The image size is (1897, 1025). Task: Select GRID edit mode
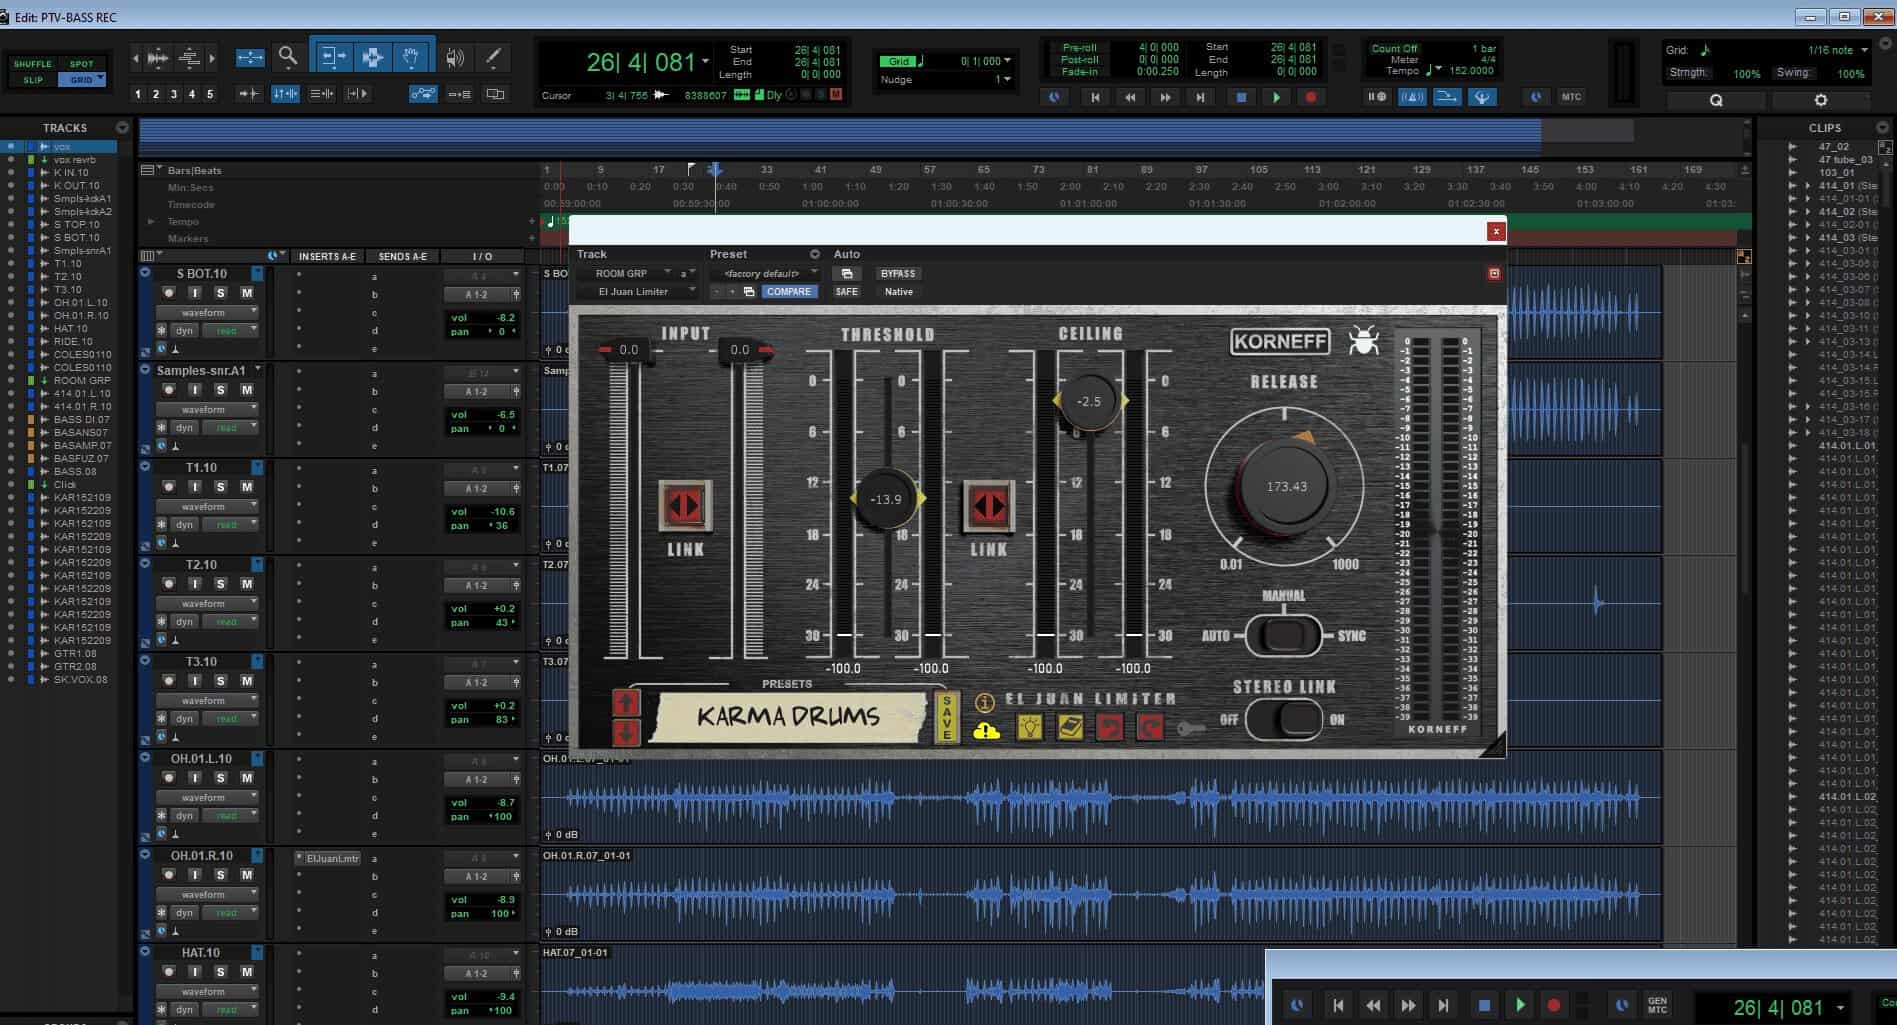[x=82, y=80]
